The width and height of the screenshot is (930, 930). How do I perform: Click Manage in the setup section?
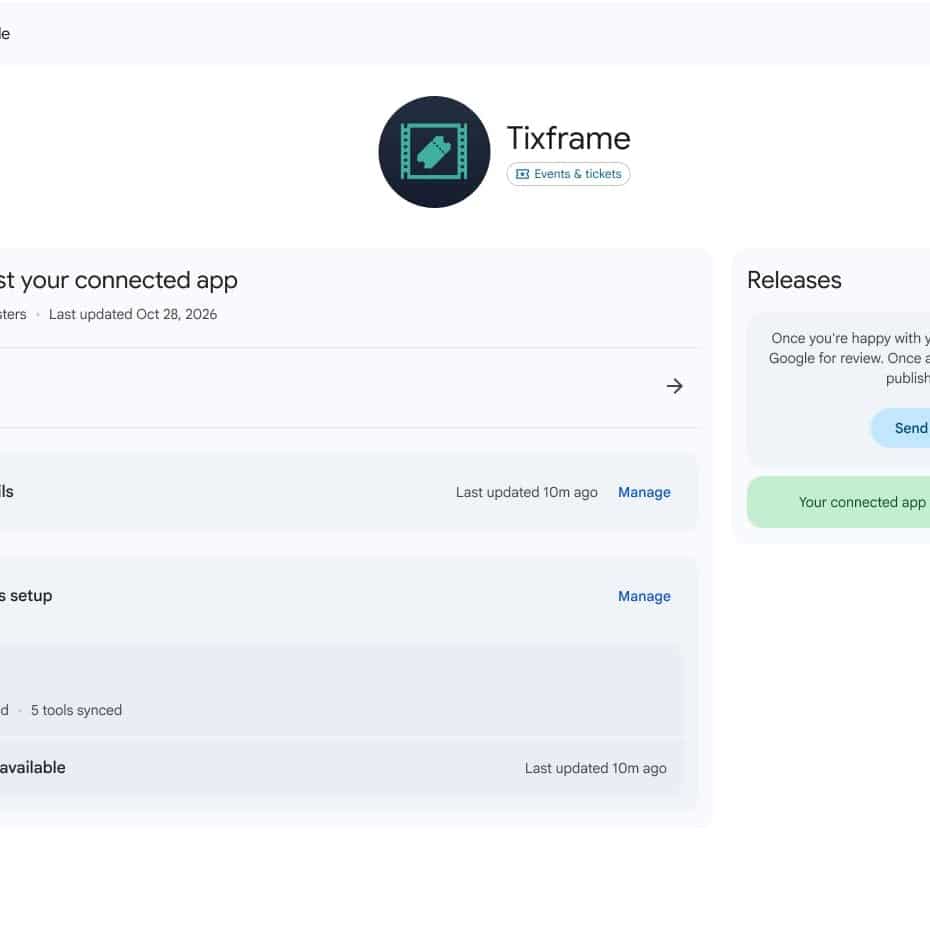coord(644,596)
